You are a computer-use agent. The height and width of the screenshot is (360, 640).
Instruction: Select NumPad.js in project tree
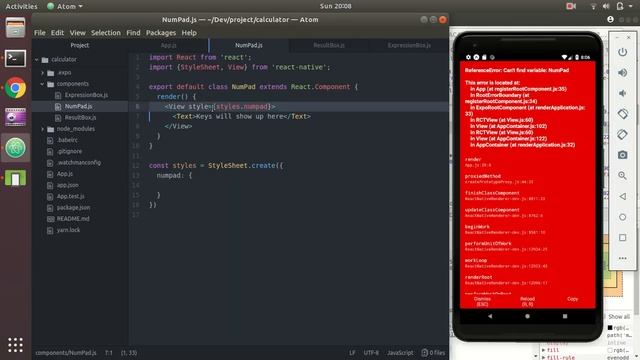click(78, 107)
